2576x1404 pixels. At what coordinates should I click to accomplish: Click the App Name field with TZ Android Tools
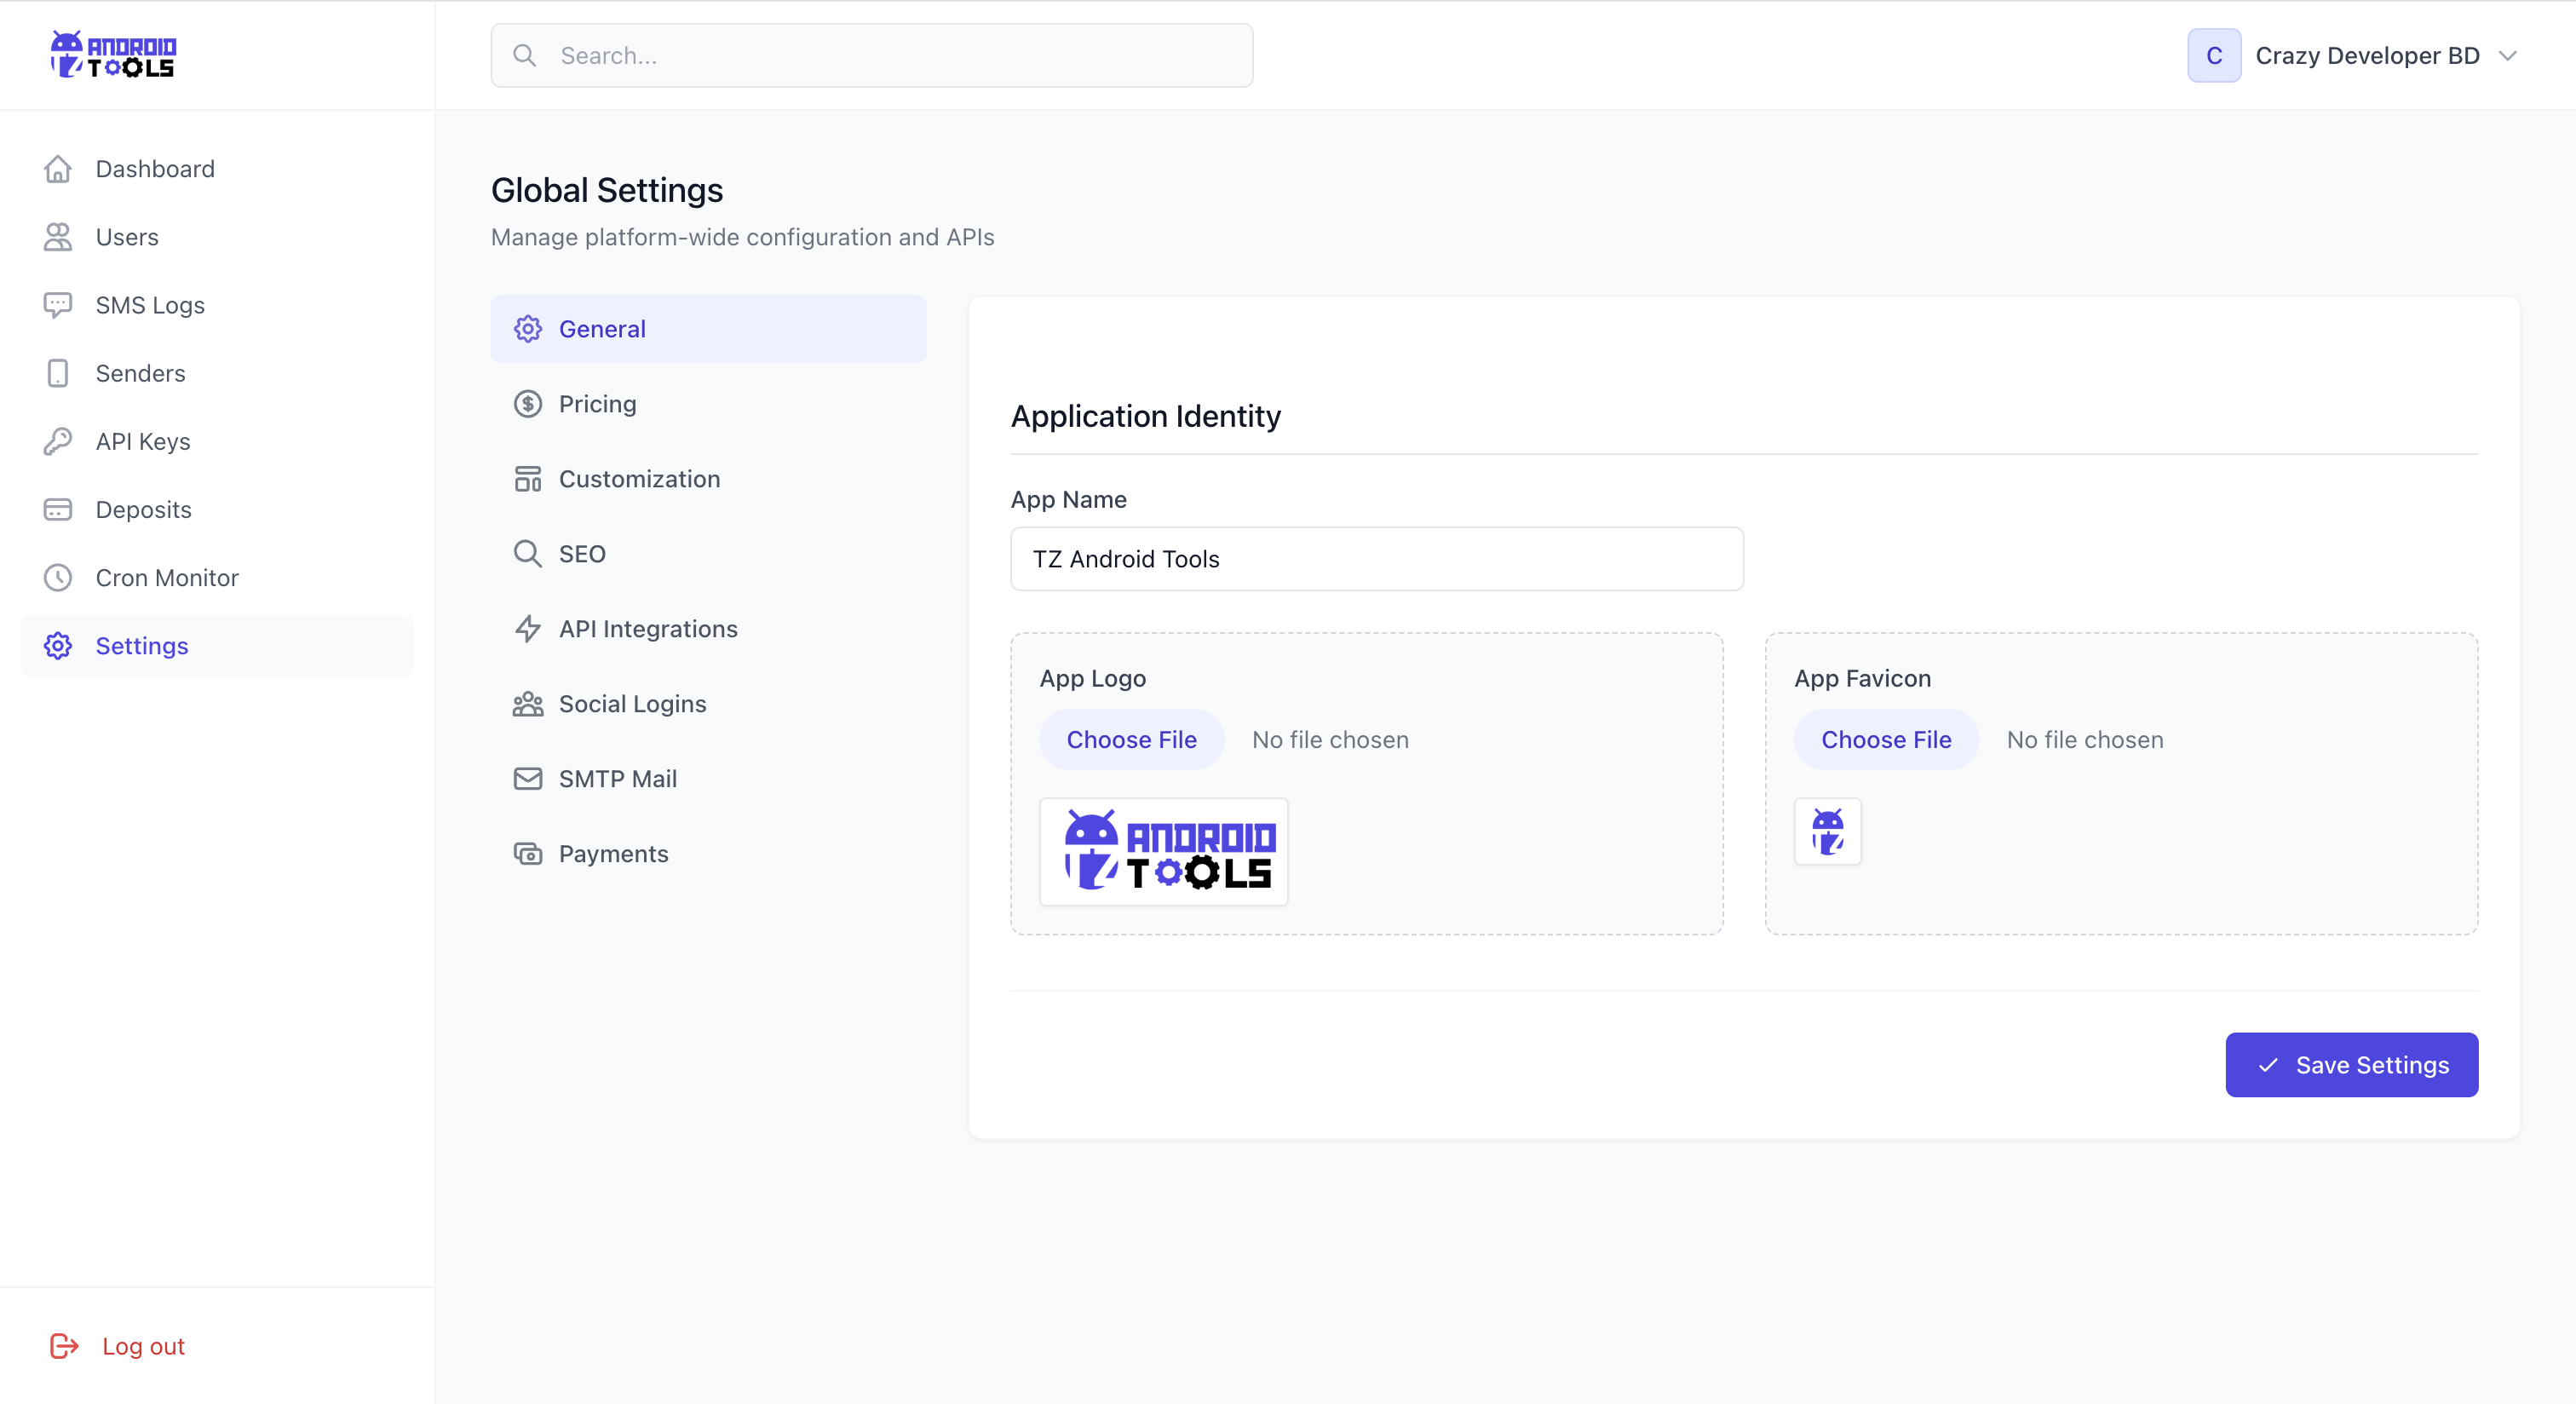[x=1376, y=559]
